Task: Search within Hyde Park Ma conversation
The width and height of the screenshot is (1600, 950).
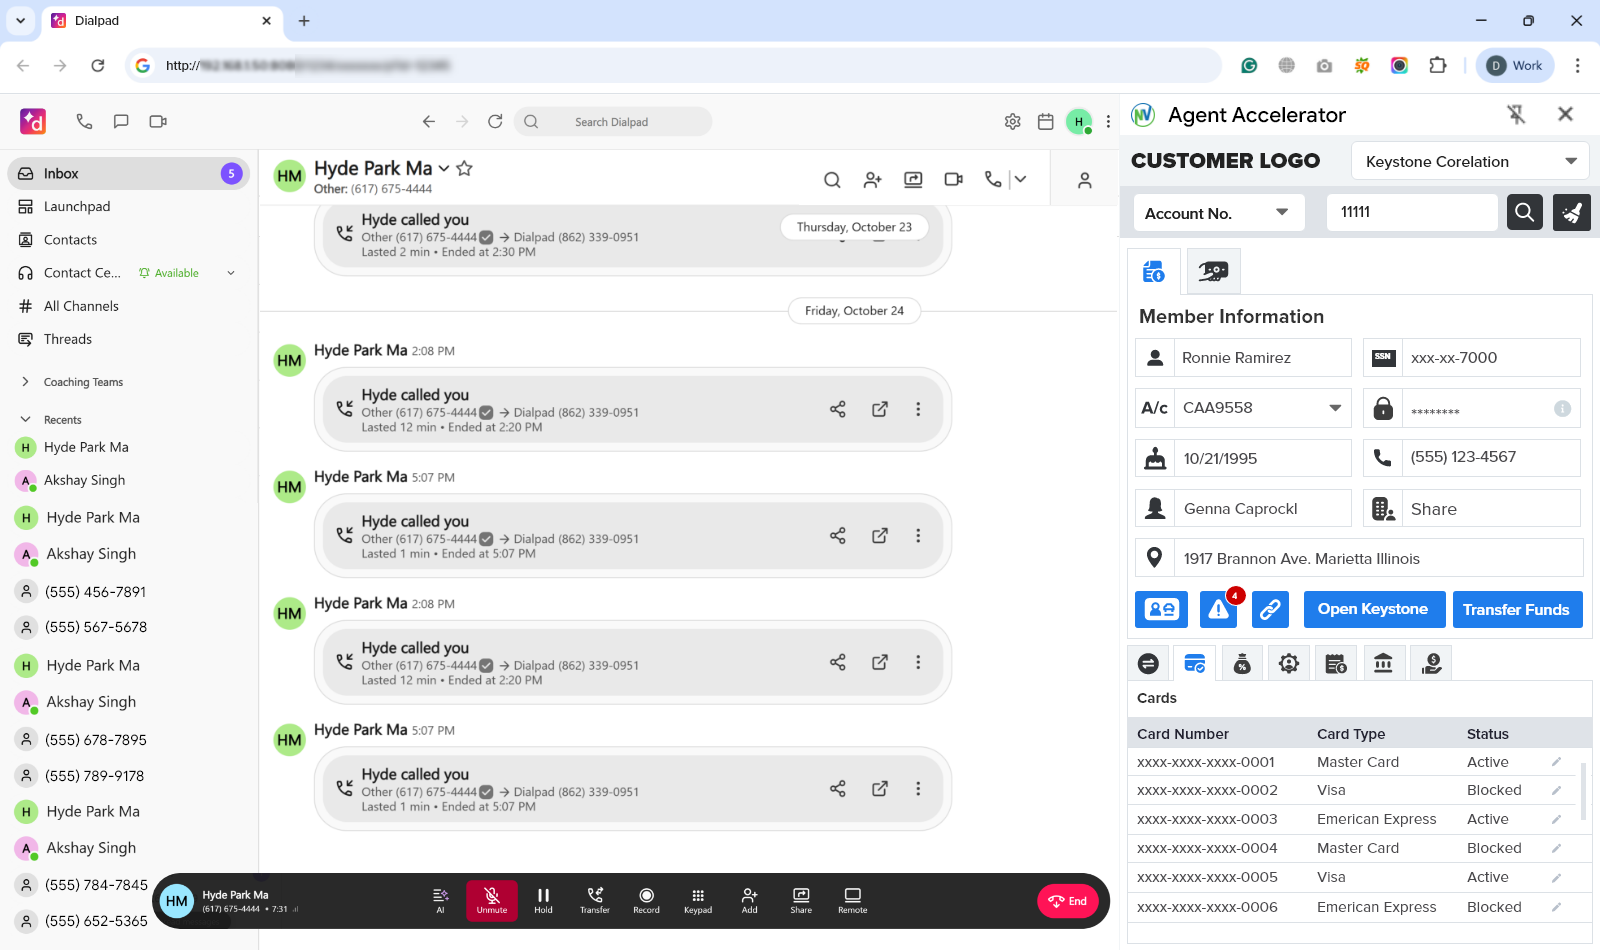Action: click(832, 180)
